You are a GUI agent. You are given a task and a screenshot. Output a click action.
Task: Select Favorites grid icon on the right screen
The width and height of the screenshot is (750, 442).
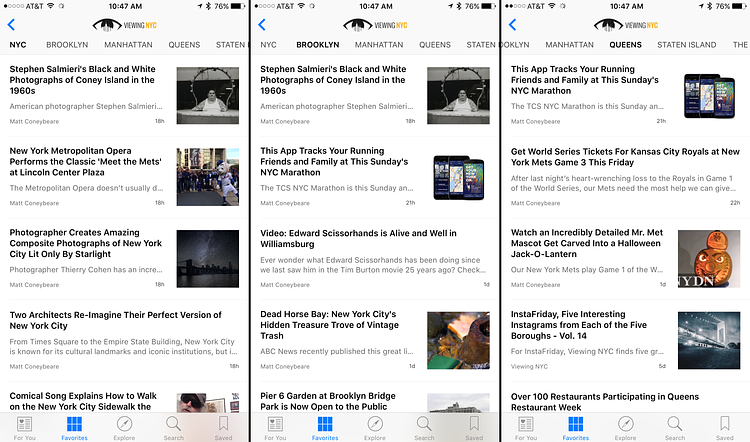[575, 427]
